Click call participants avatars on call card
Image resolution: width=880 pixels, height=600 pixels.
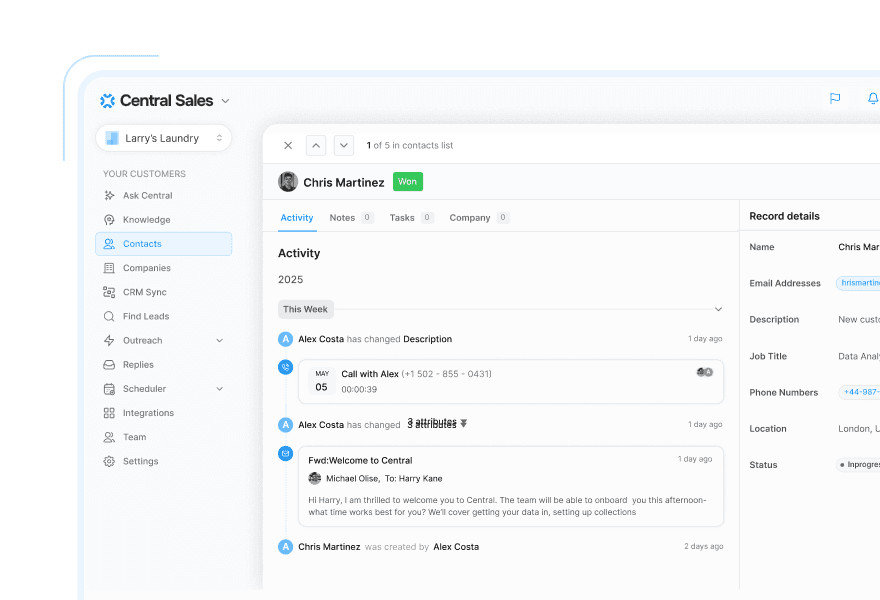tap(705, 372)
